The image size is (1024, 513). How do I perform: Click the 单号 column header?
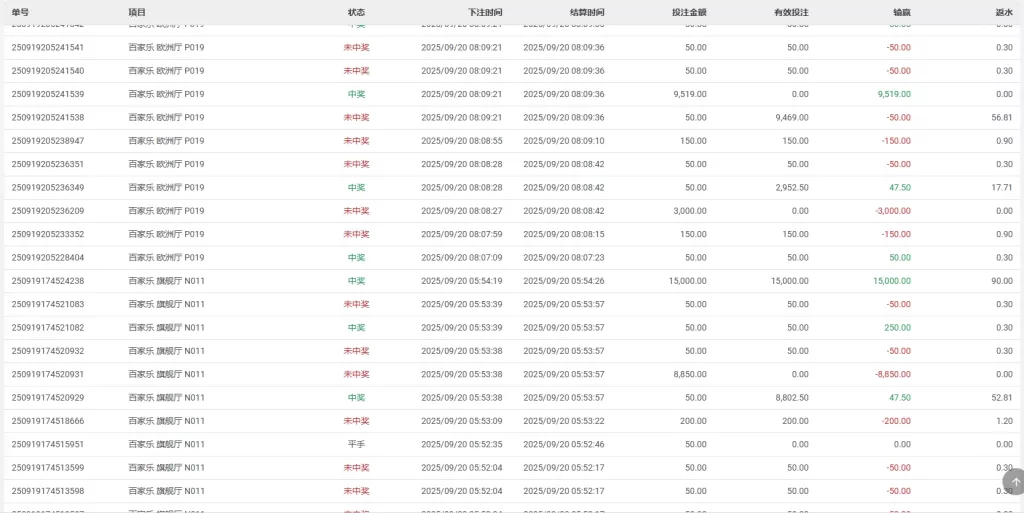point(20,12)
